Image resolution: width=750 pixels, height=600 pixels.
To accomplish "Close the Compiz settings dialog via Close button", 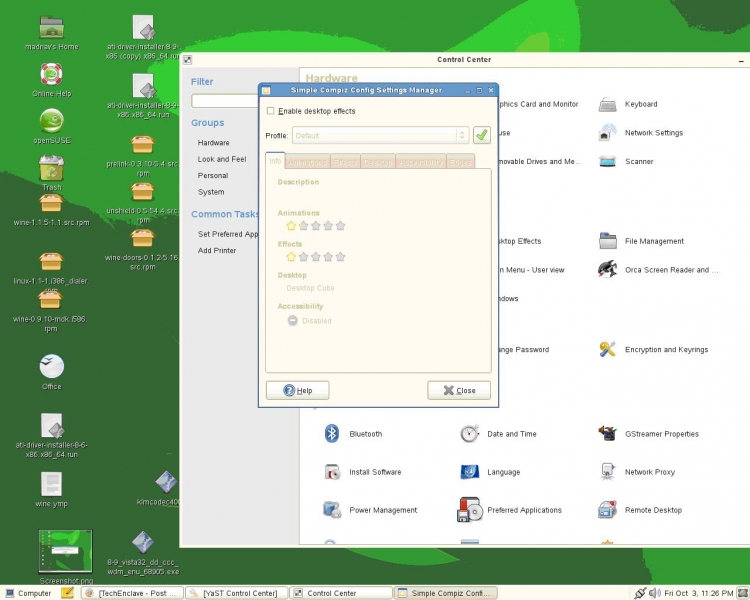I will [459, 390].
